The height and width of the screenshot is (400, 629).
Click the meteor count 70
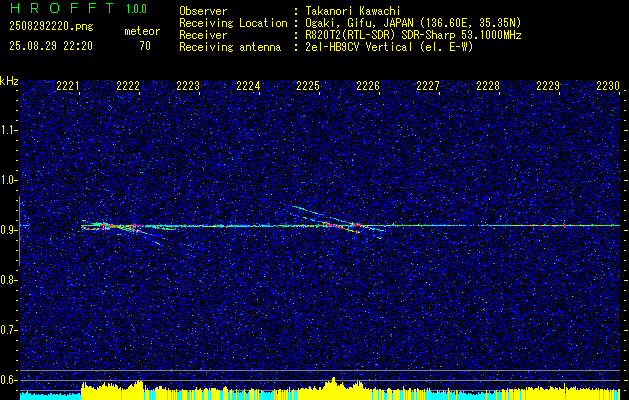pyautogui.click(x=145, y=46)
